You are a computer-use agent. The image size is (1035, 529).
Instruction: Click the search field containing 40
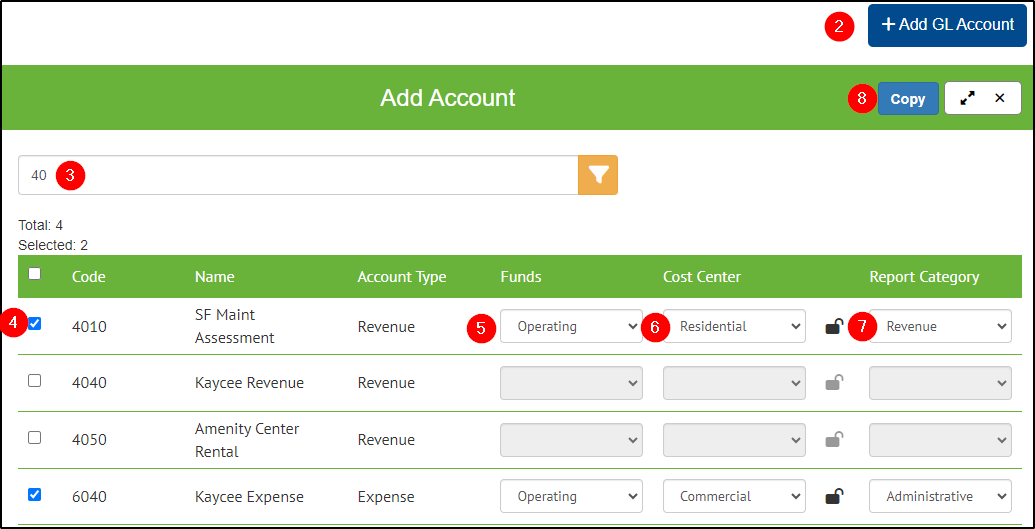pyautogui.click(x=298, y=175)
